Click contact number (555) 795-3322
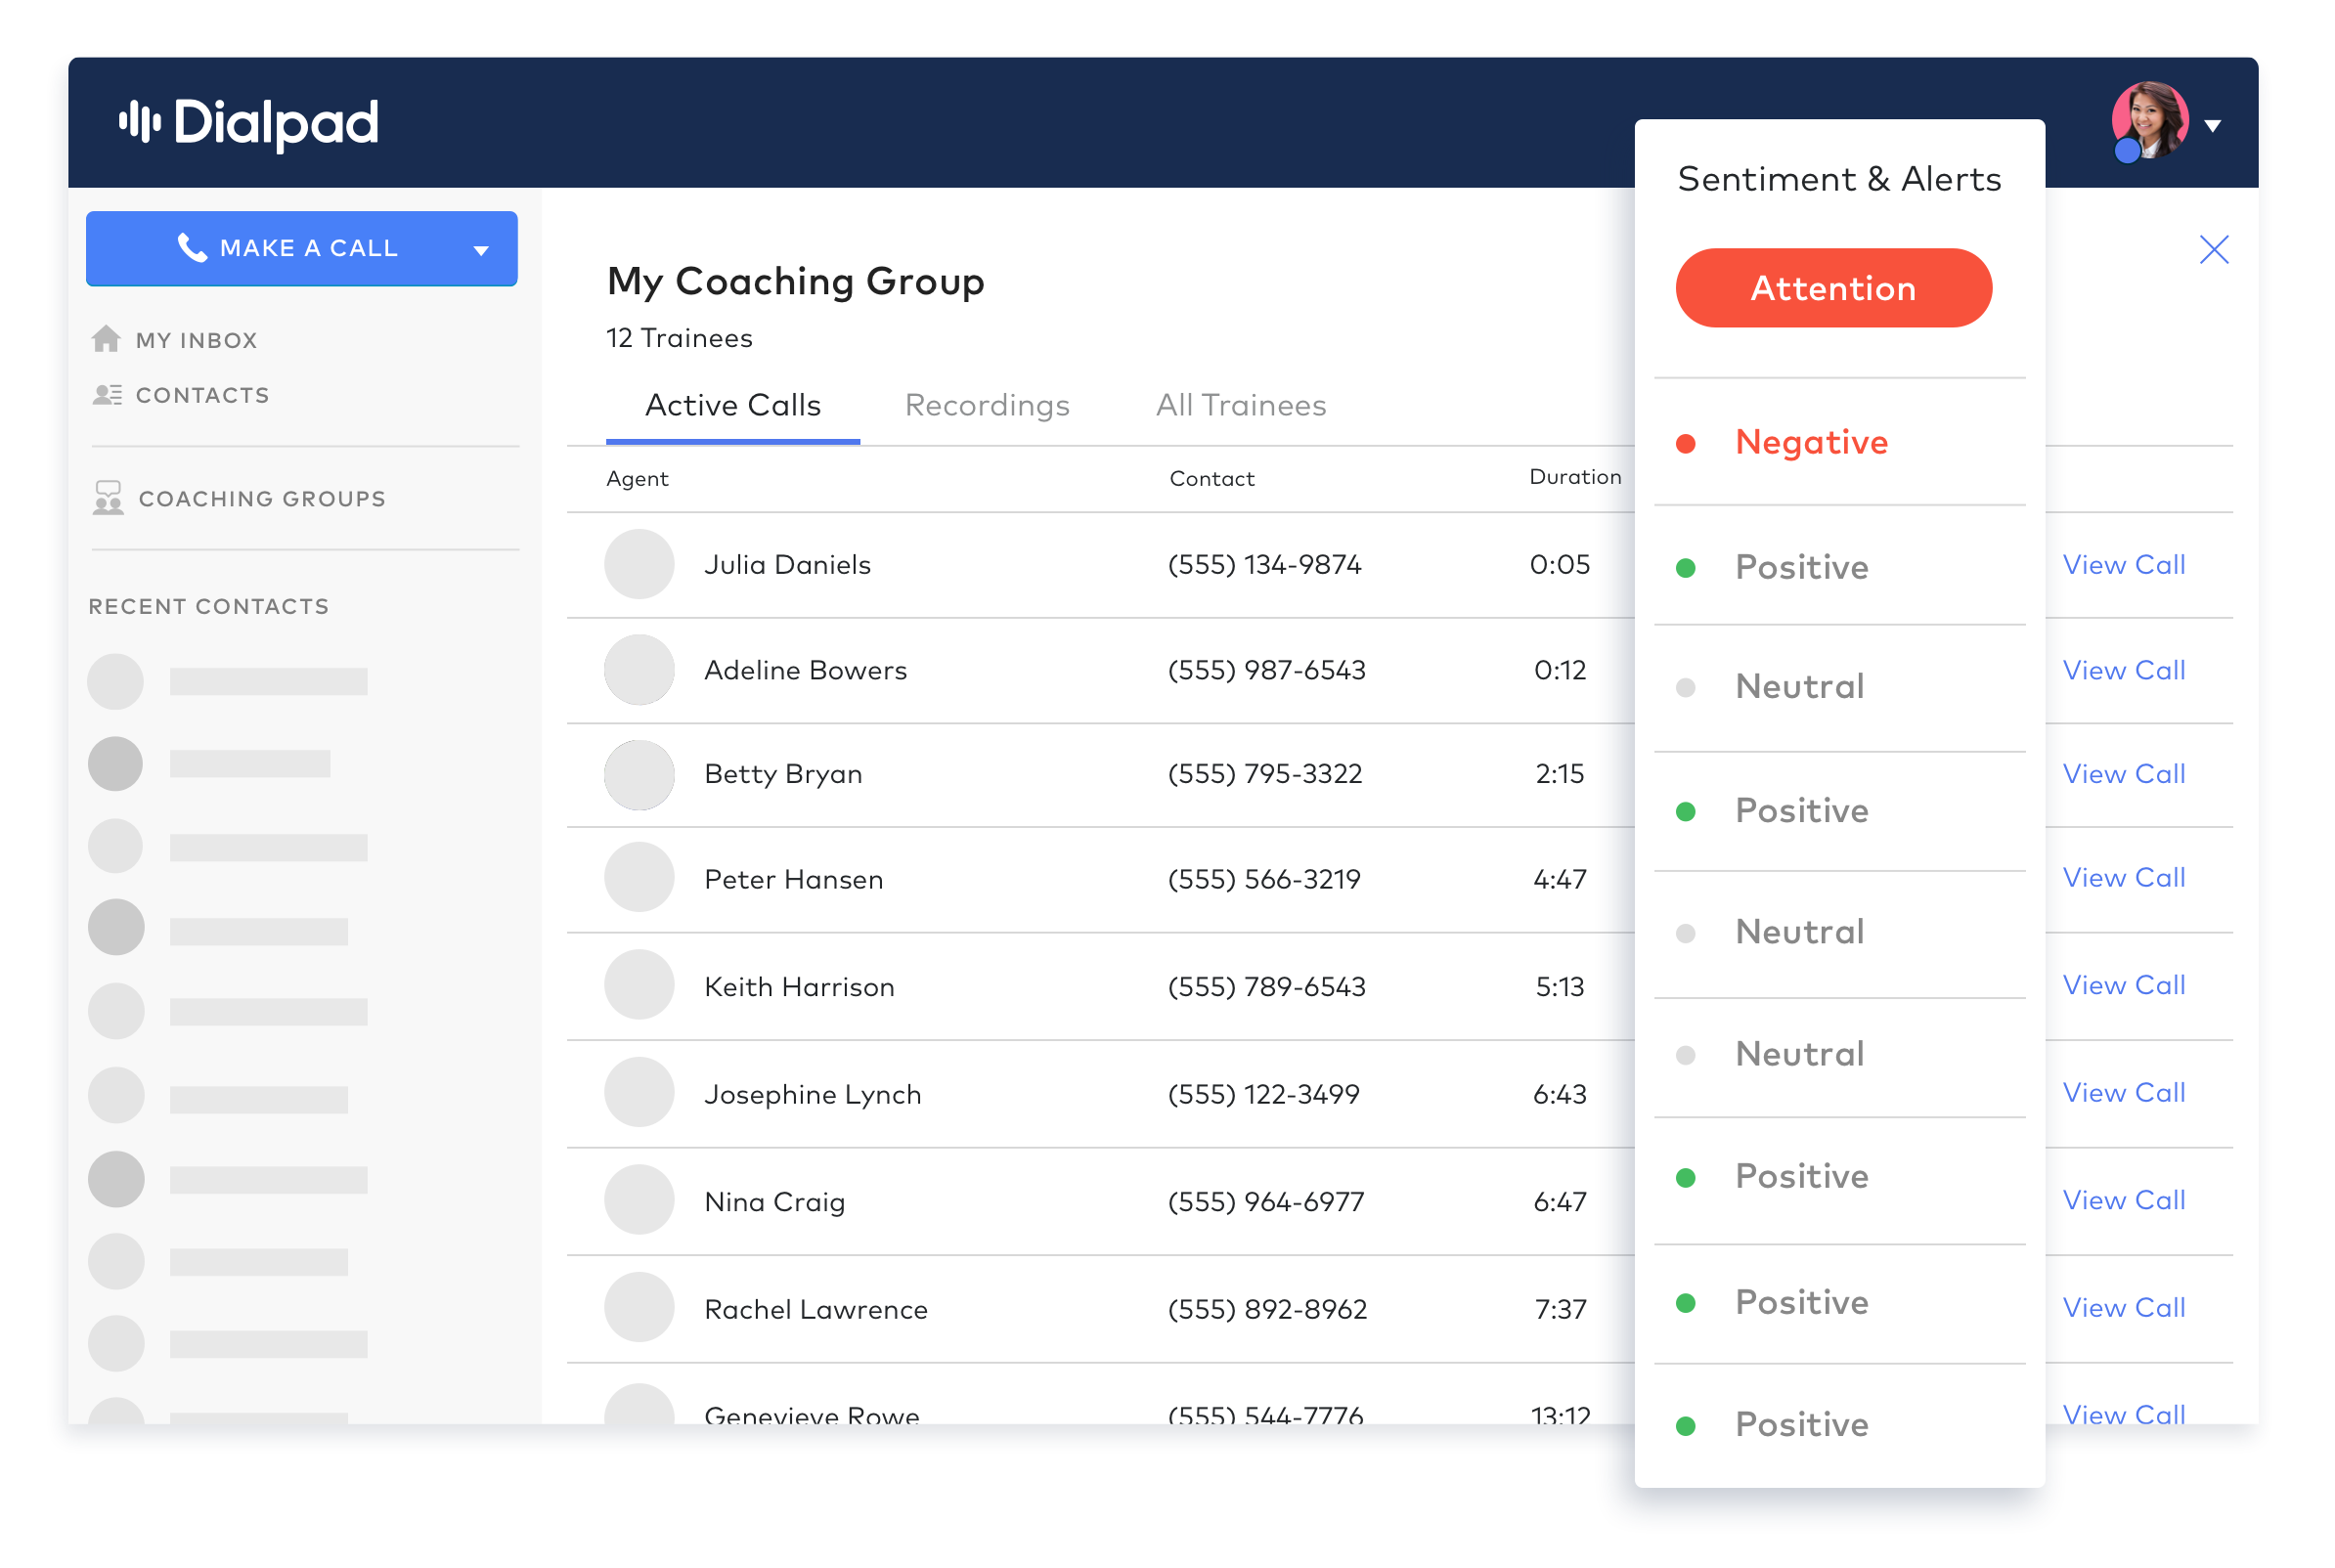Viewport: 2335px width, 1568px height. coord(1265,774)
